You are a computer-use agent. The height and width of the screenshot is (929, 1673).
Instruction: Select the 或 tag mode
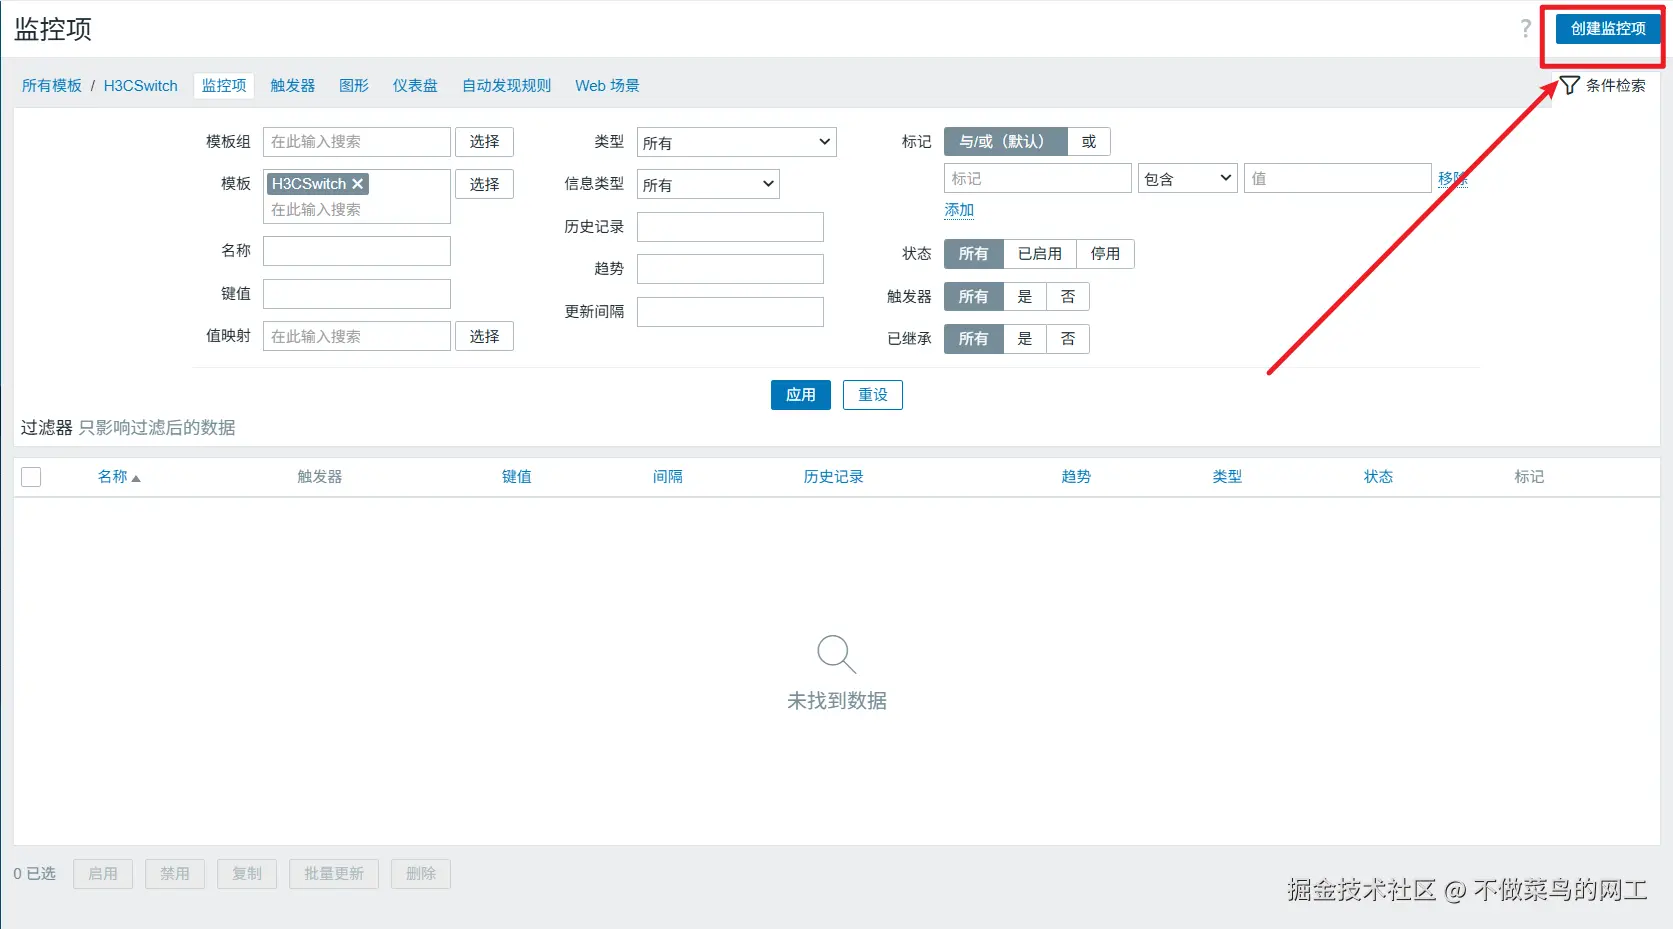point(1089,142)
